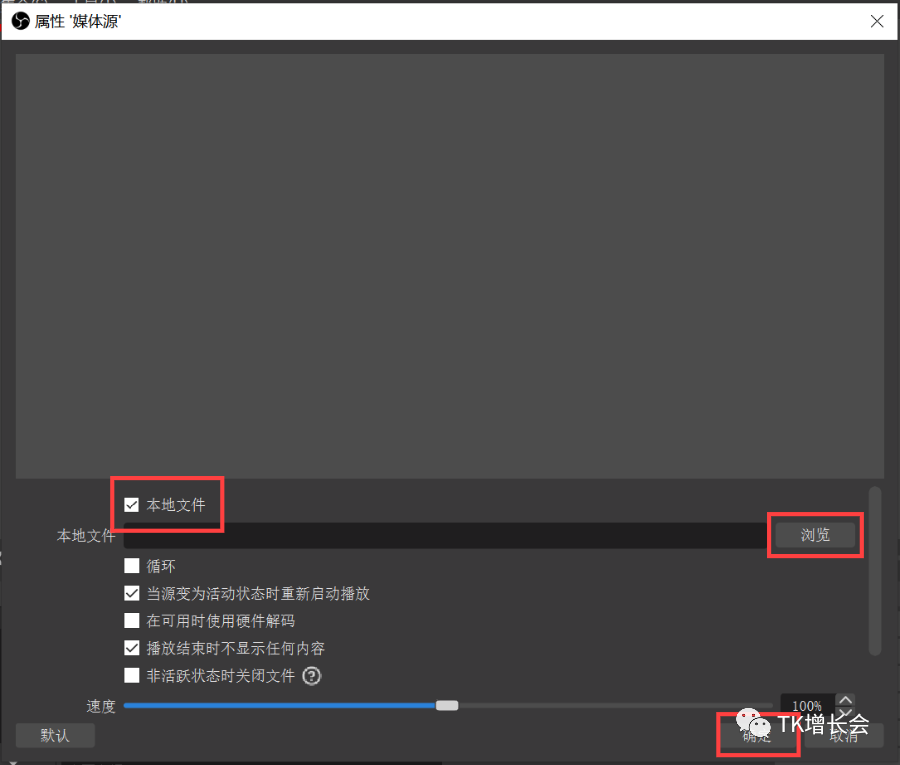
Task: Enable 在可用时使用硬件解码 hardware decoding
Action: pos(132,620)
